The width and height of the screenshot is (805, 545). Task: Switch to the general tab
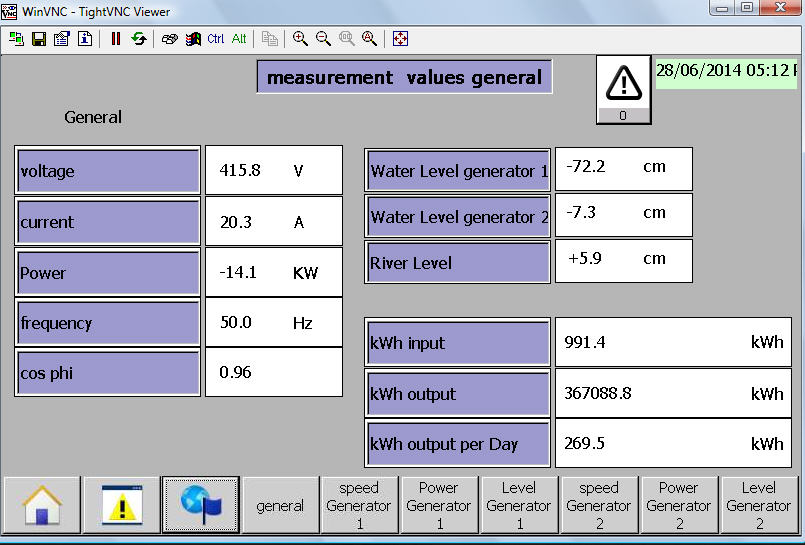tap(280, 506)
